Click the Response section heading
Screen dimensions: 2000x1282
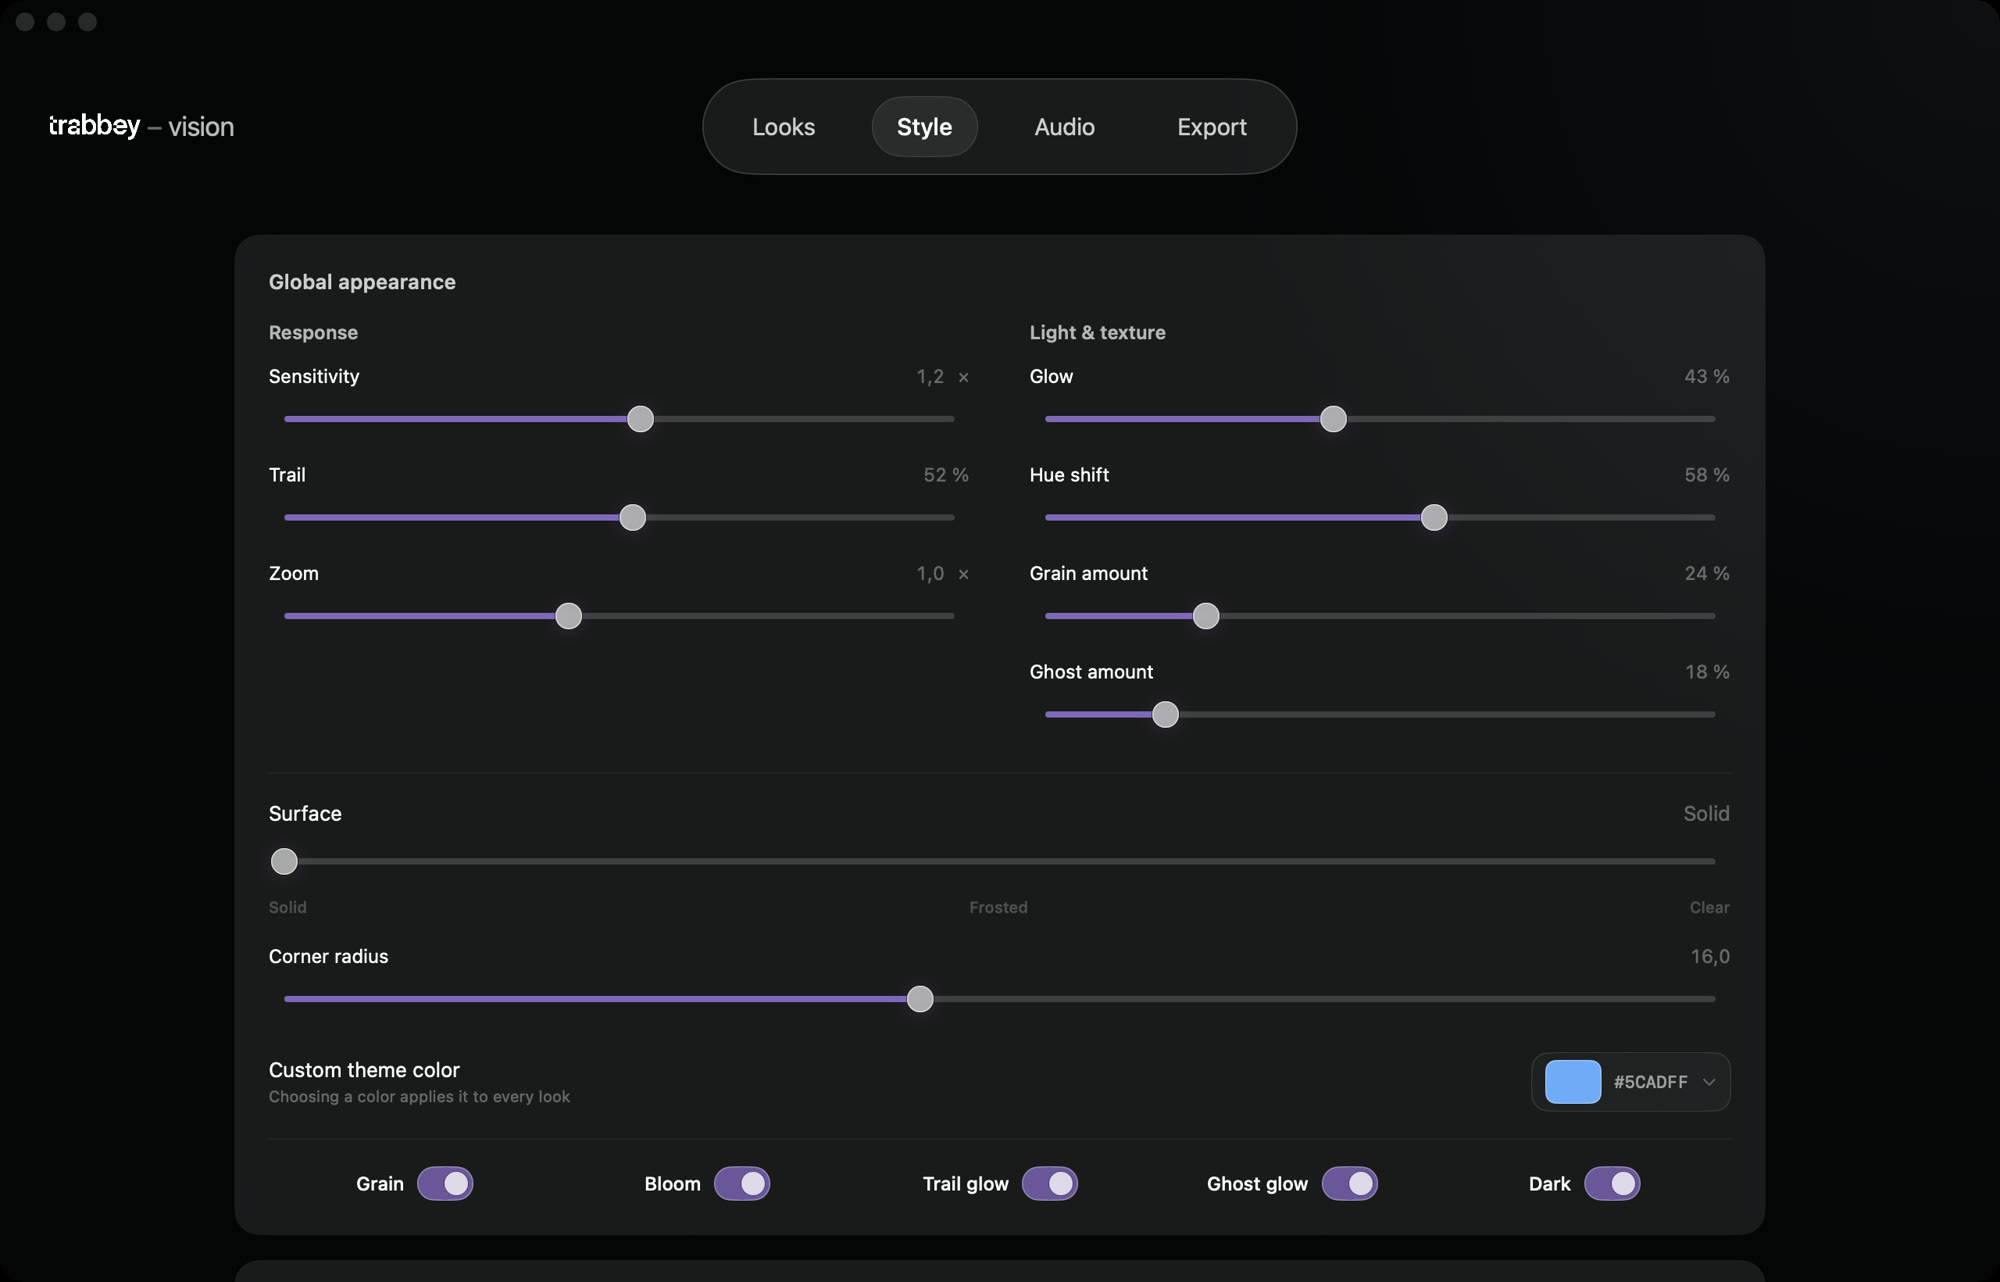coord(313,332)
